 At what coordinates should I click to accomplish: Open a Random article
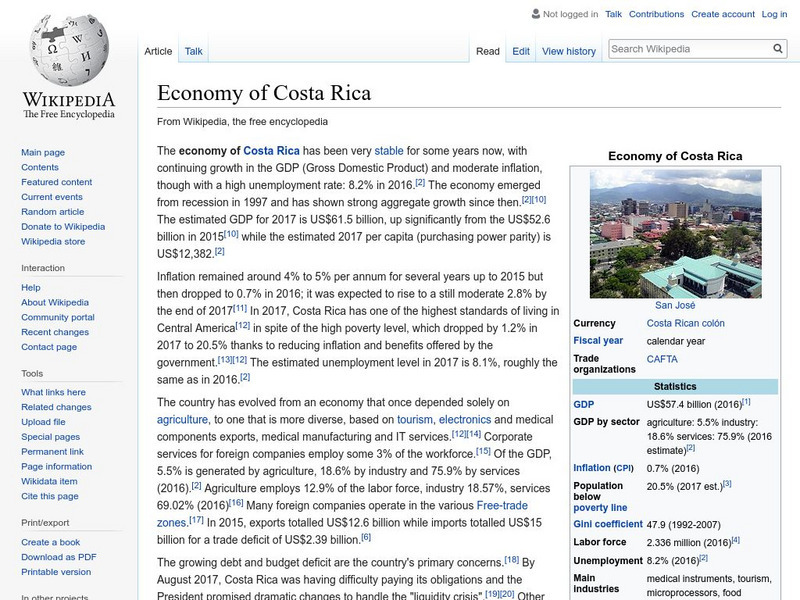pyautogui.click(x=53, y=211)
